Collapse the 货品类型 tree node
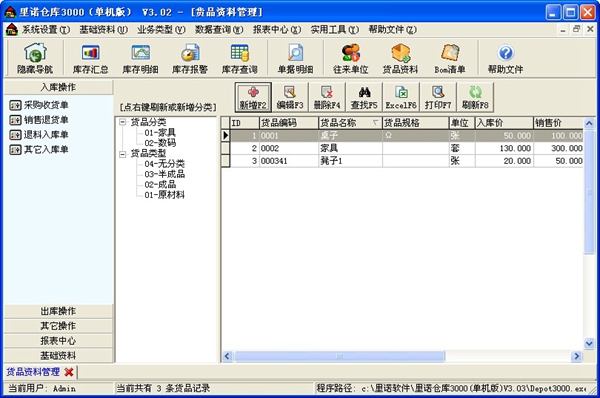This screenshot has width=600, height=398. [122, 154]
